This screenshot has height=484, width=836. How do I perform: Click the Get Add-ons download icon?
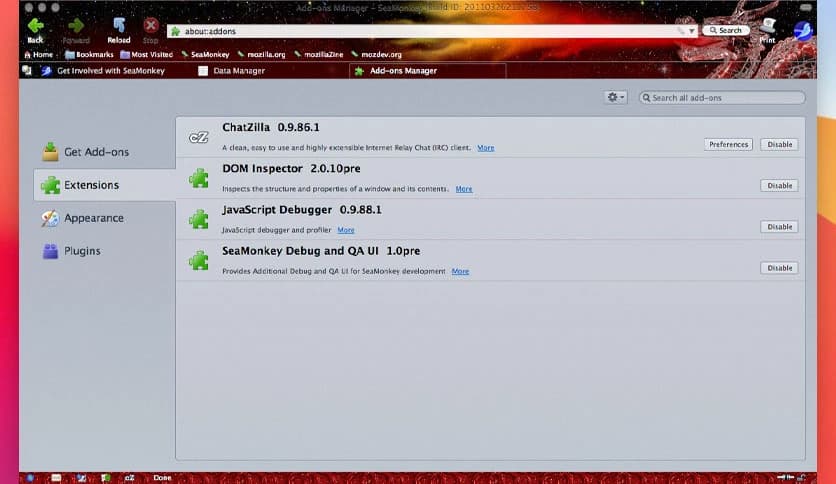point(50,152)
